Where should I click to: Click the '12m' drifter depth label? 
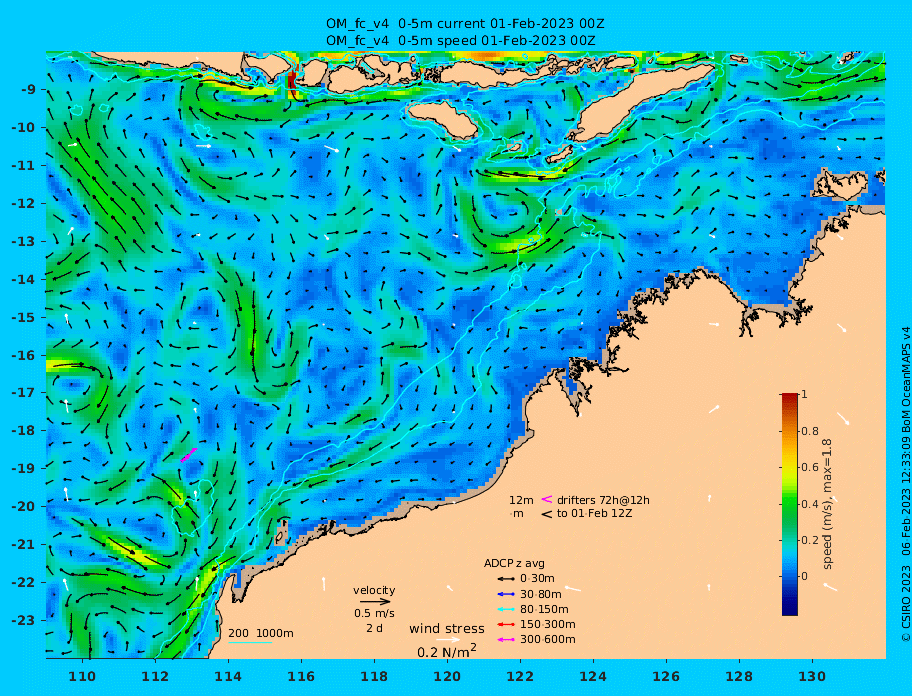point(521,500)
